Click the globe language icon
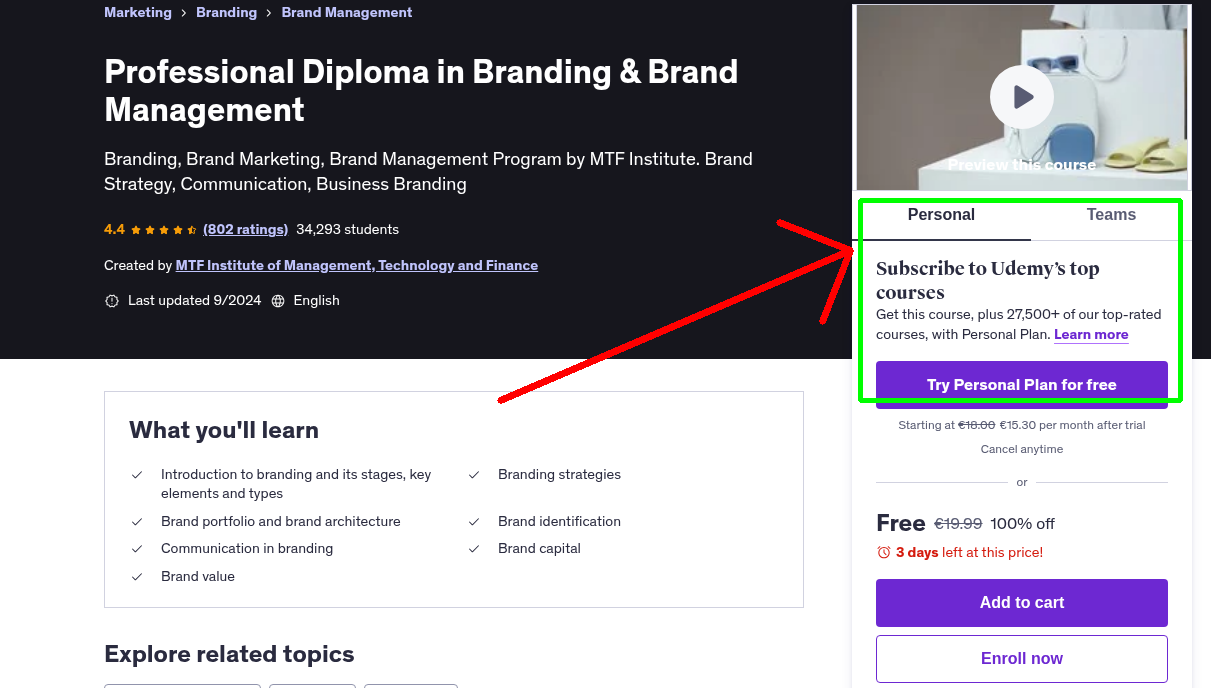 point(278,301)
